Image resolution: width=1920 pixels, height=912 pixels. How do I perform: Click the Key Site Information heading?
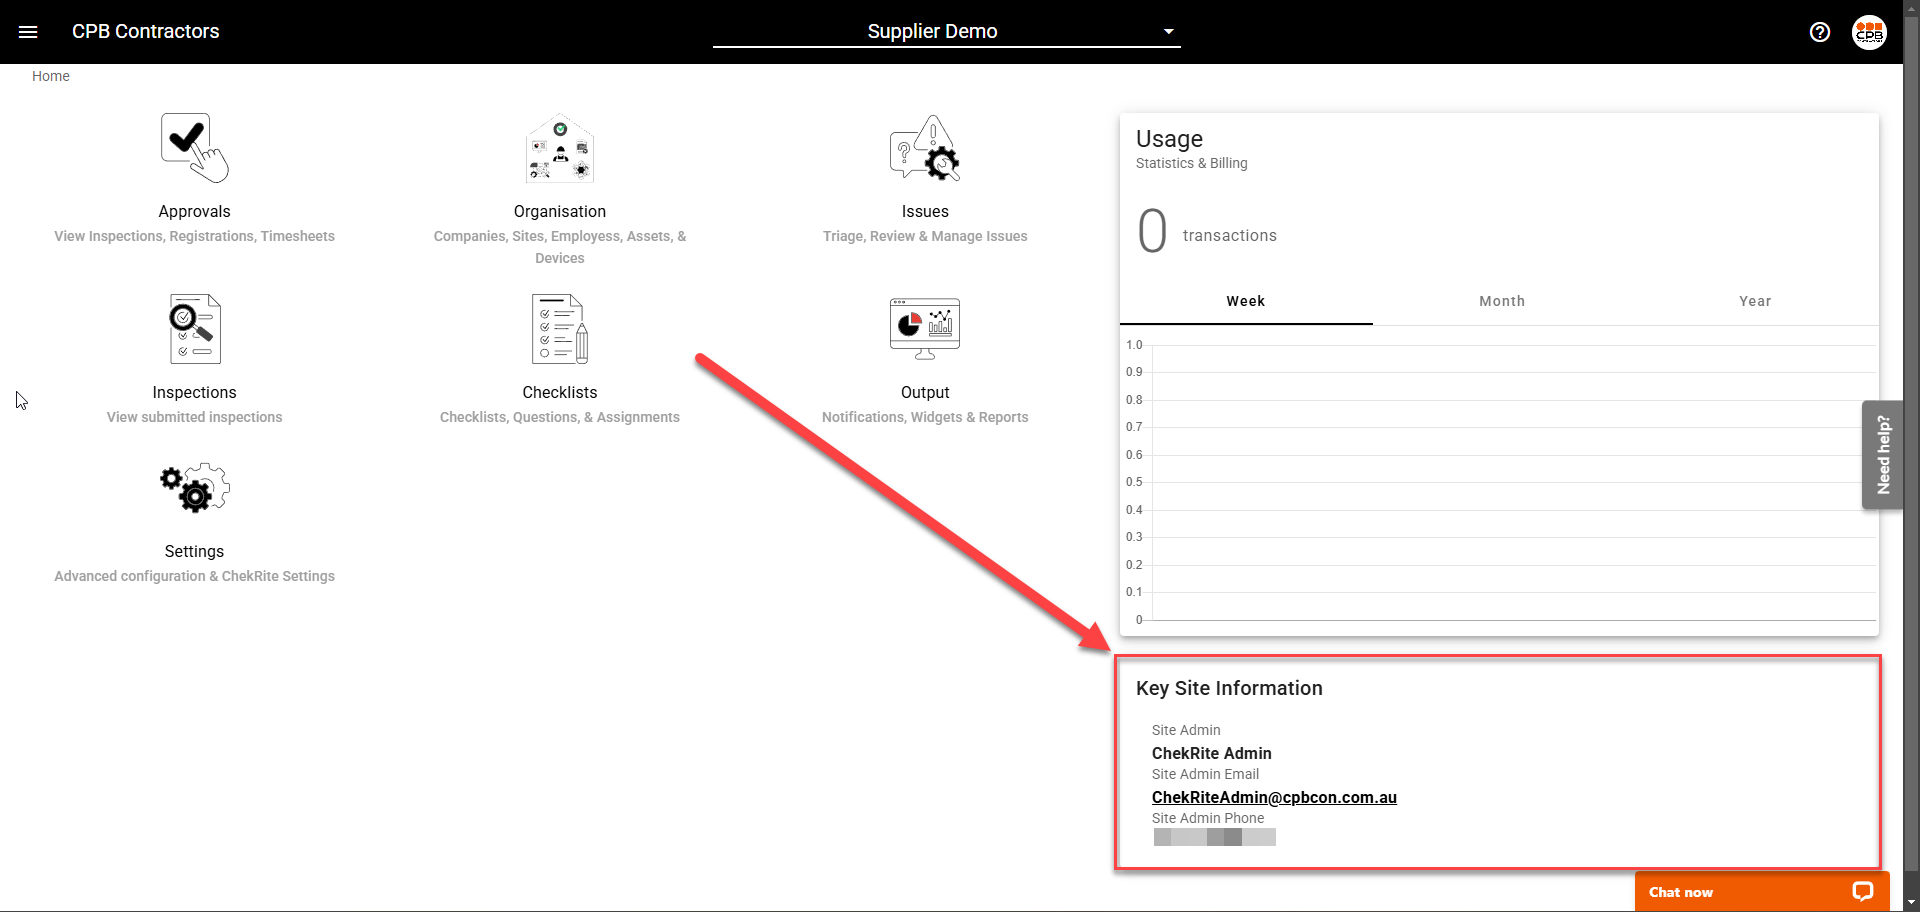[1229, 688]
